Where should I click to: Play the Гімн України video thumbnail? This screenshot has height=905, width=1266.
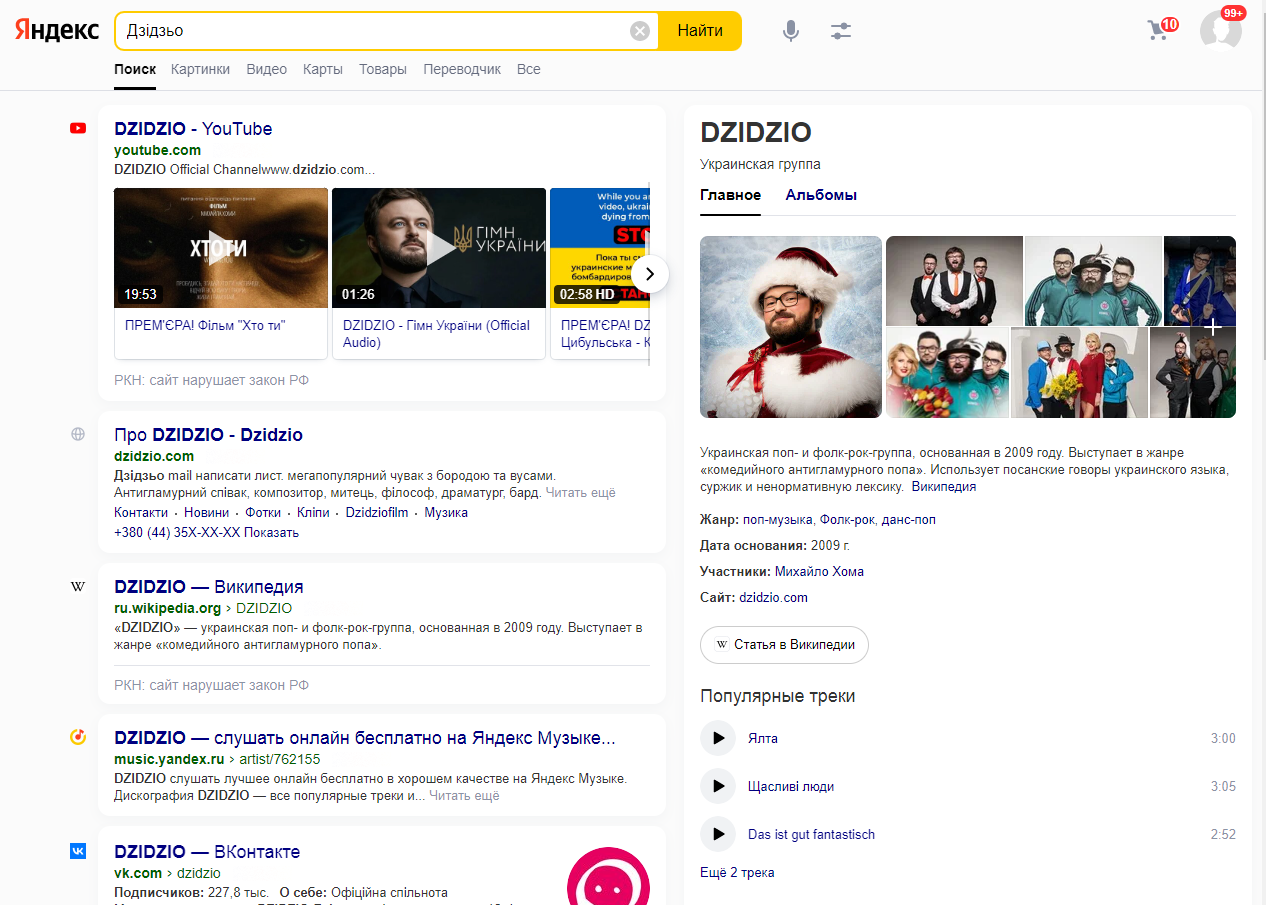click(439, 248)
